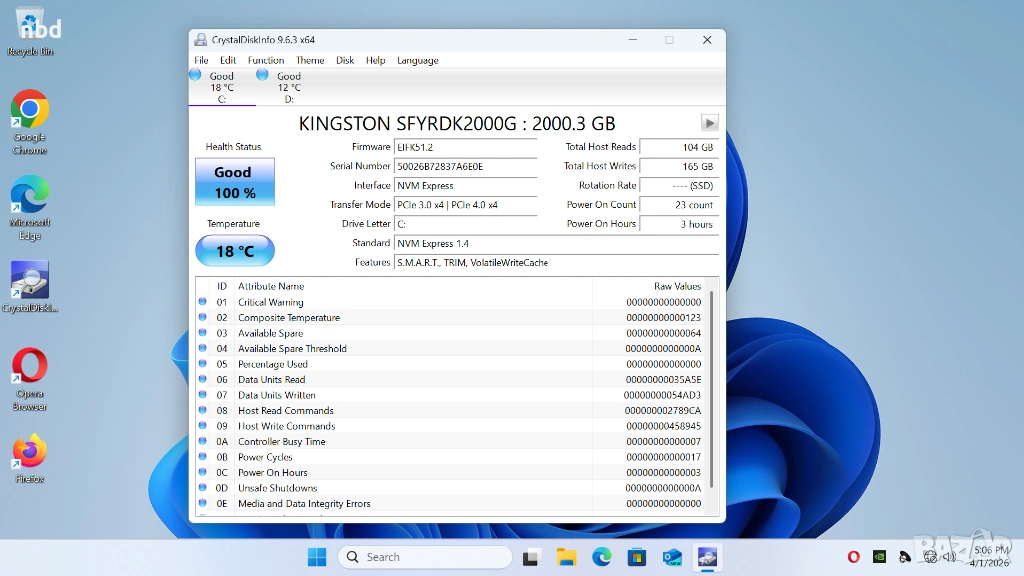
Task: Click the Windows Start button
Action: point(317,557)
